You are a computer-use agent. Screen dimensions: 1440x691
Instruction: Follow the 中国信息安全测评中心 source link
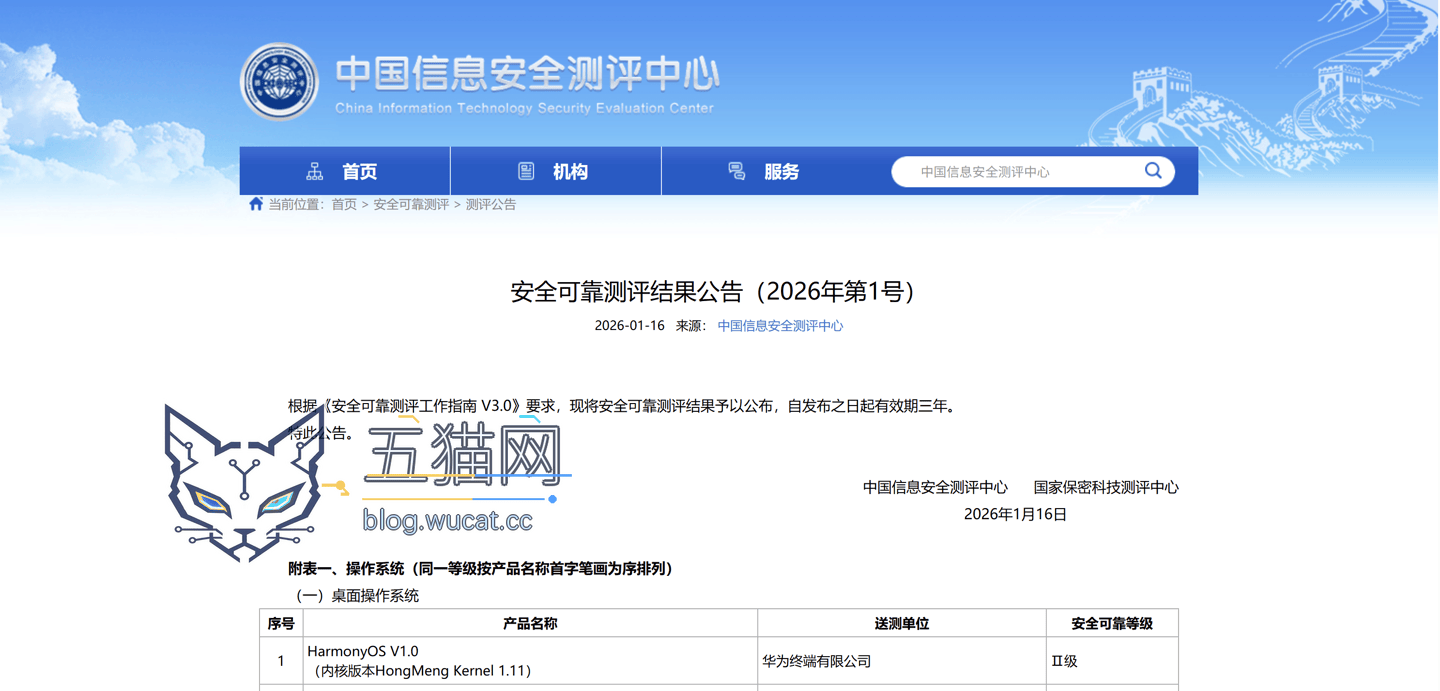pyautogui.click(x=780, y=326)
